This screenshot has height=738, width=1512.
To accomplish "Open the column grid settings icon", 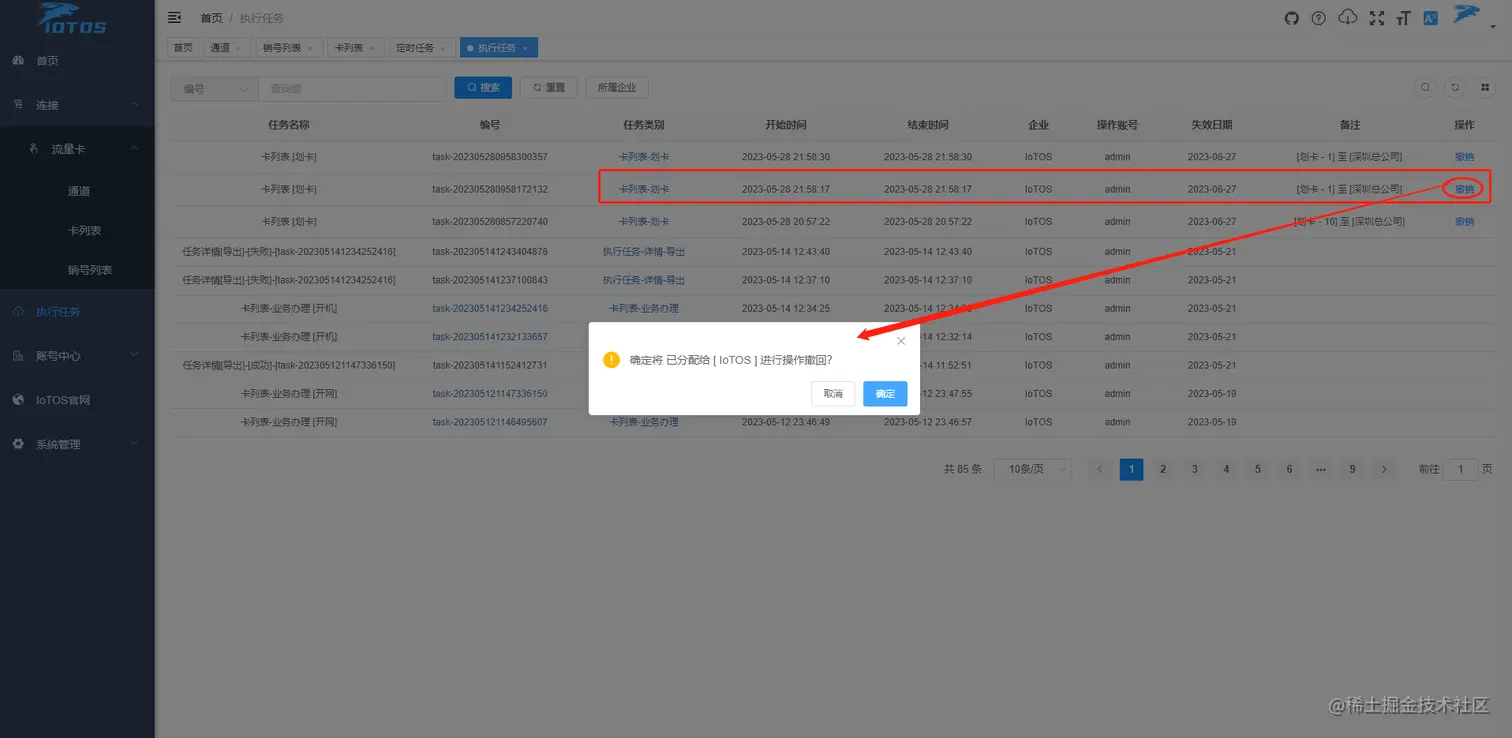I will 1485,87.
